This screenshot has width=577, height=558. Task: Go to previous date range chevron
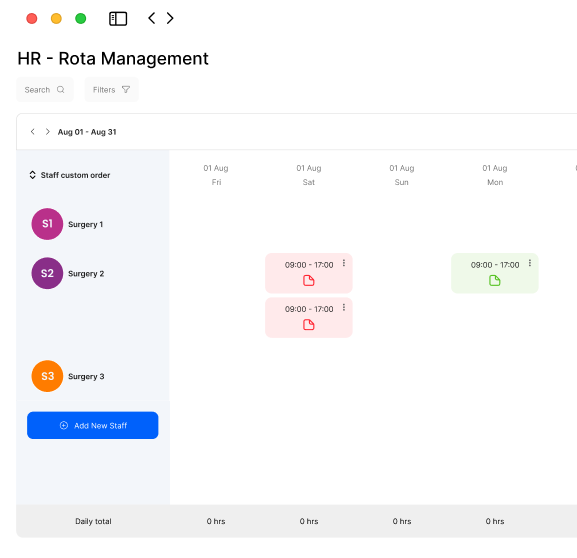(x=33, y=131)
